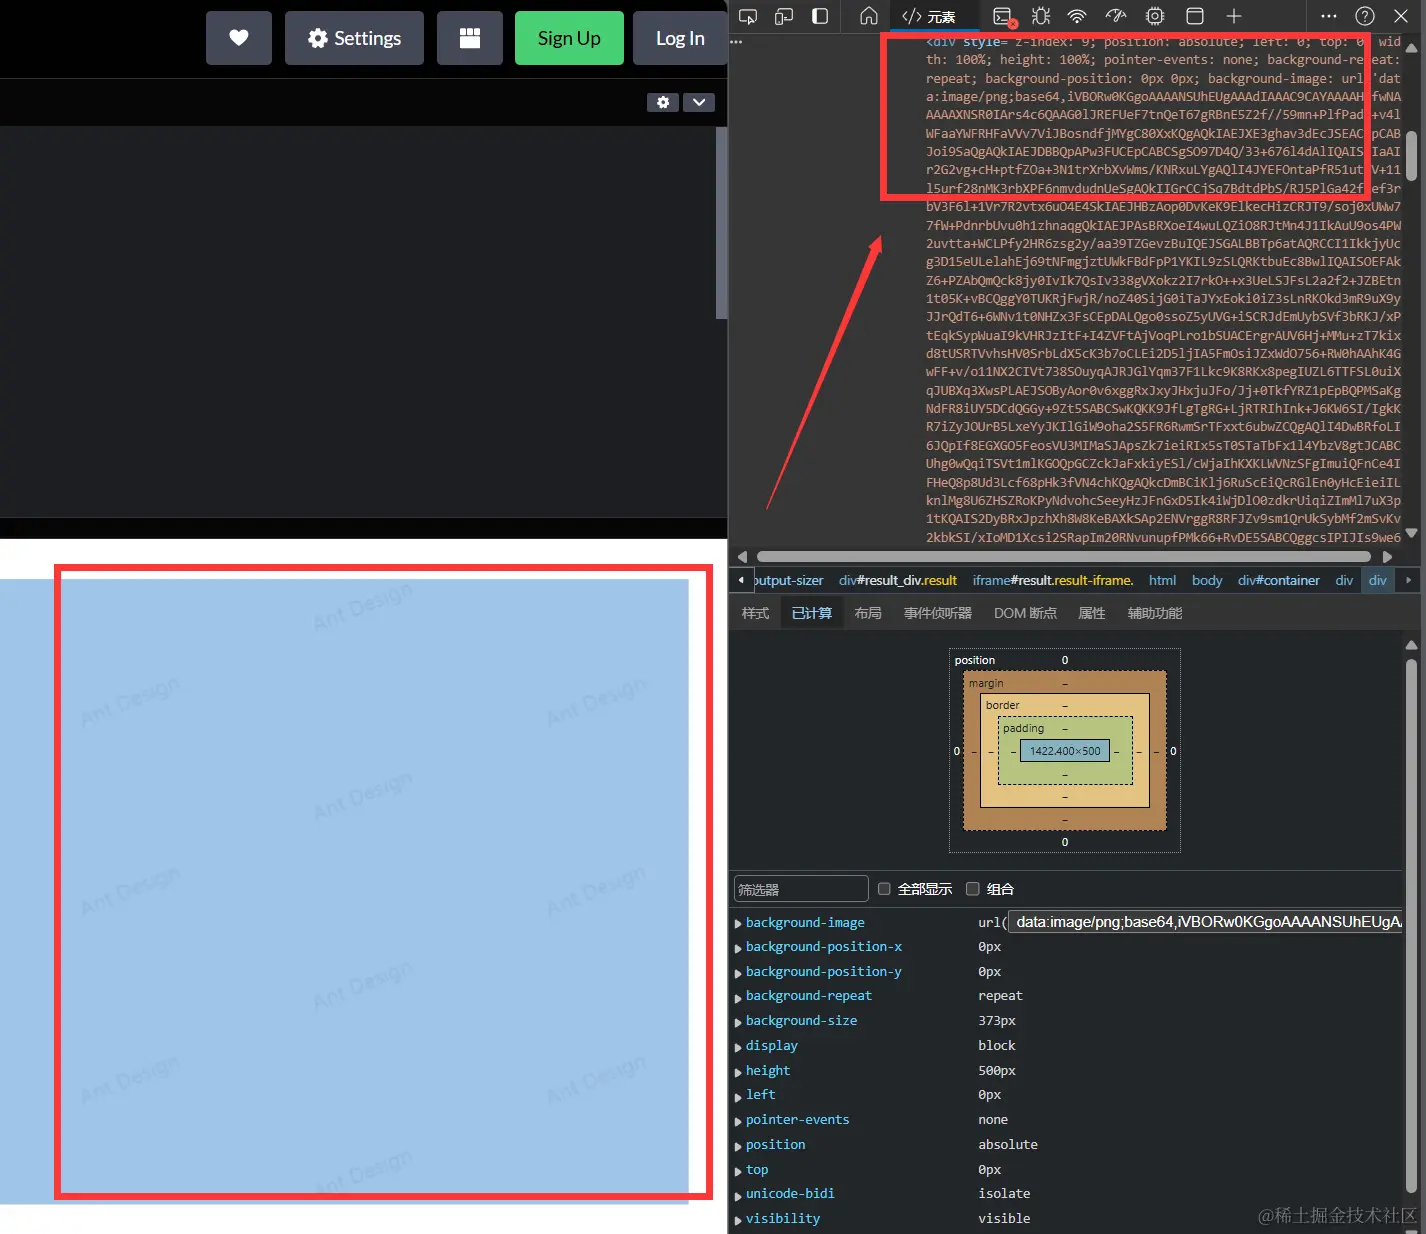Open the Sources bug icon
The height and width of the screenshot is (1234, 1426).
point(1041,16)
